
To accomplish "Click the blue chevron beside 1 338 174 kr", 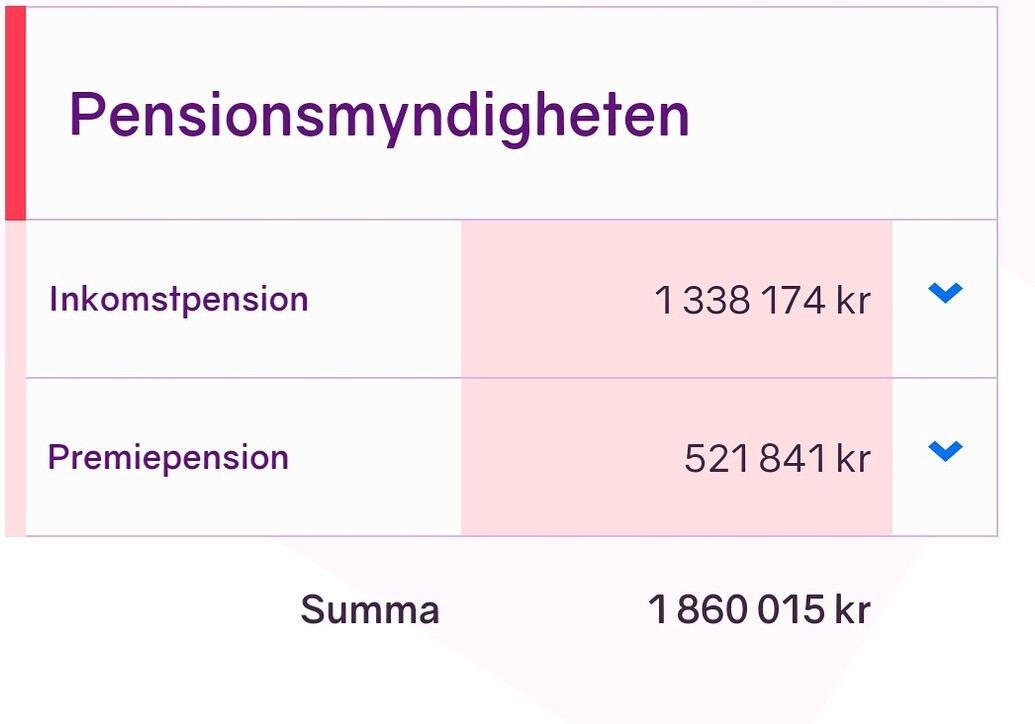I will coord(944,294).
